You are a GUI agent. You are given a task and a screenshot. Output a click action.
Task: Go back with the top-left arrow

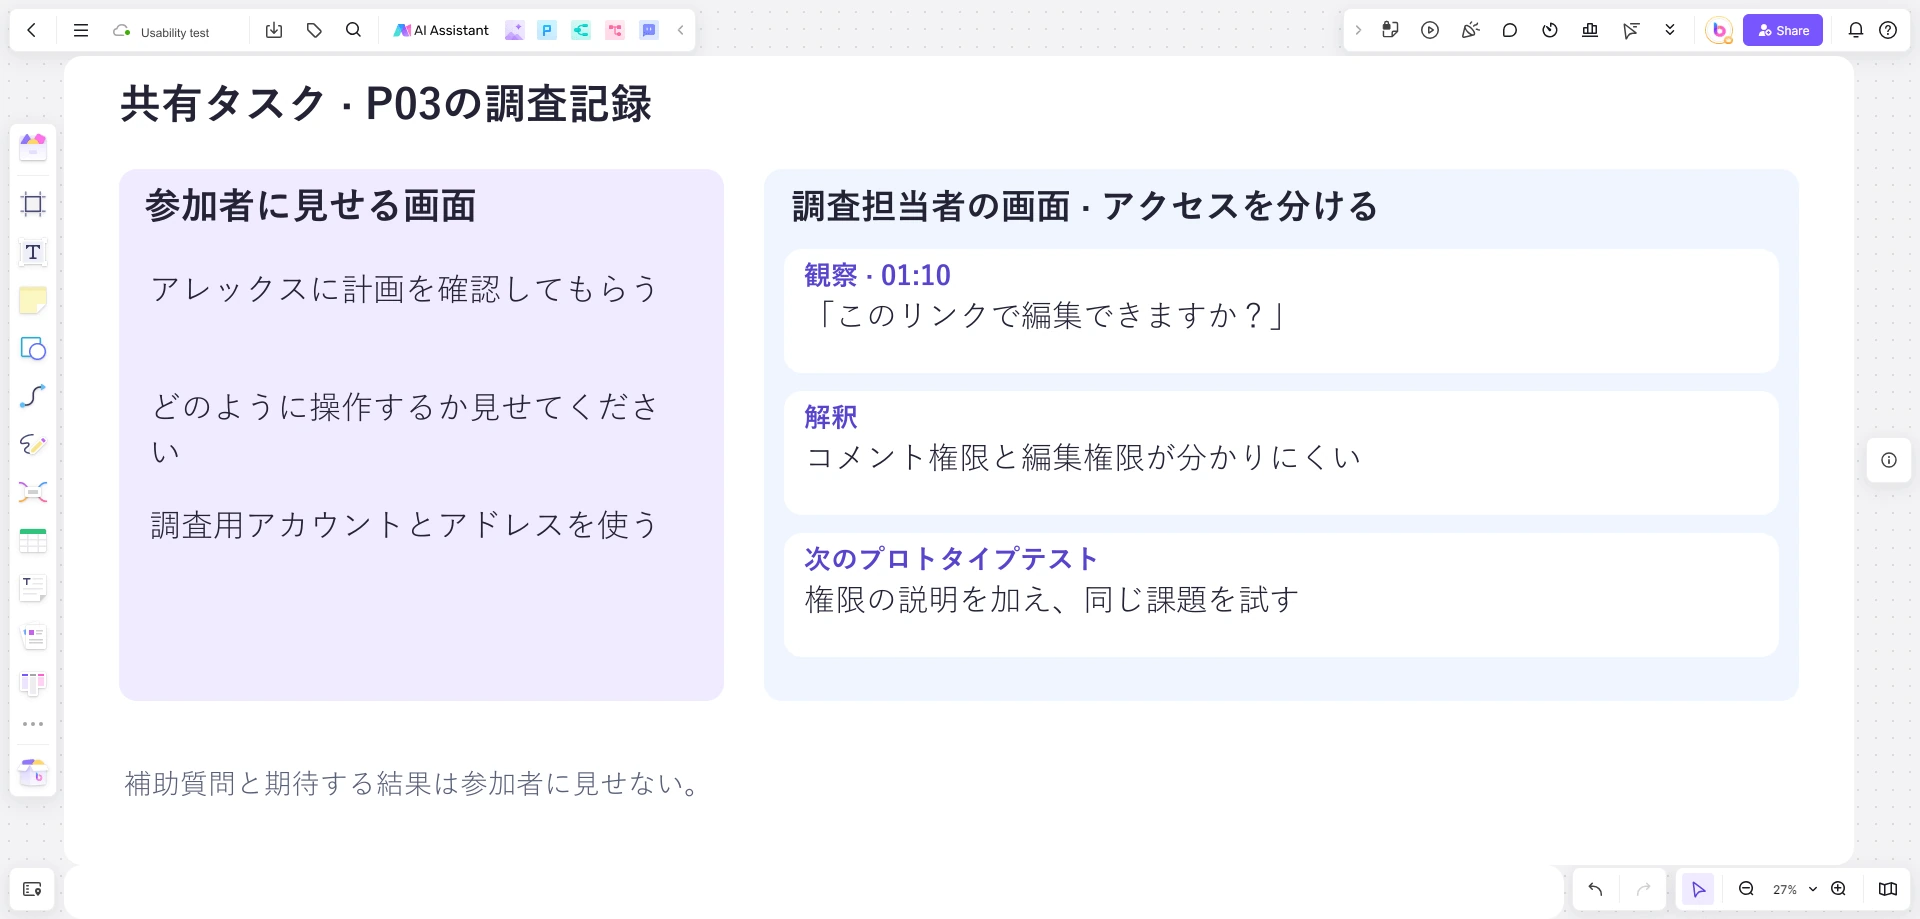click(32, 30)
